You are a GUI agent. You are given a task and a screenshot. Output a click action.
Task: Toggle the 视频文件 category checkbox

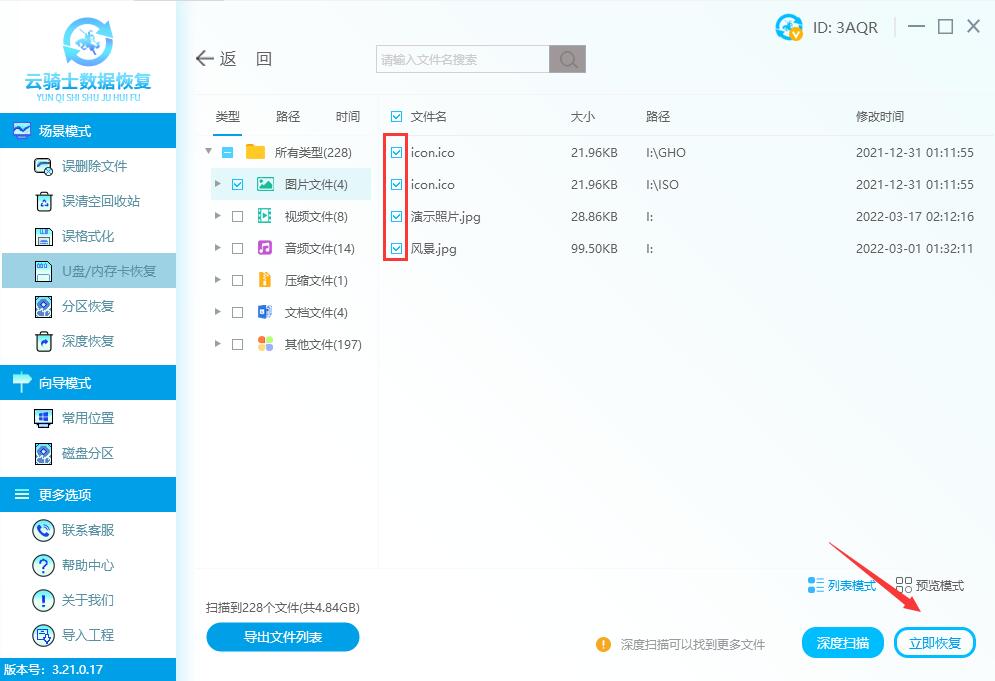(x=239, y=216)
